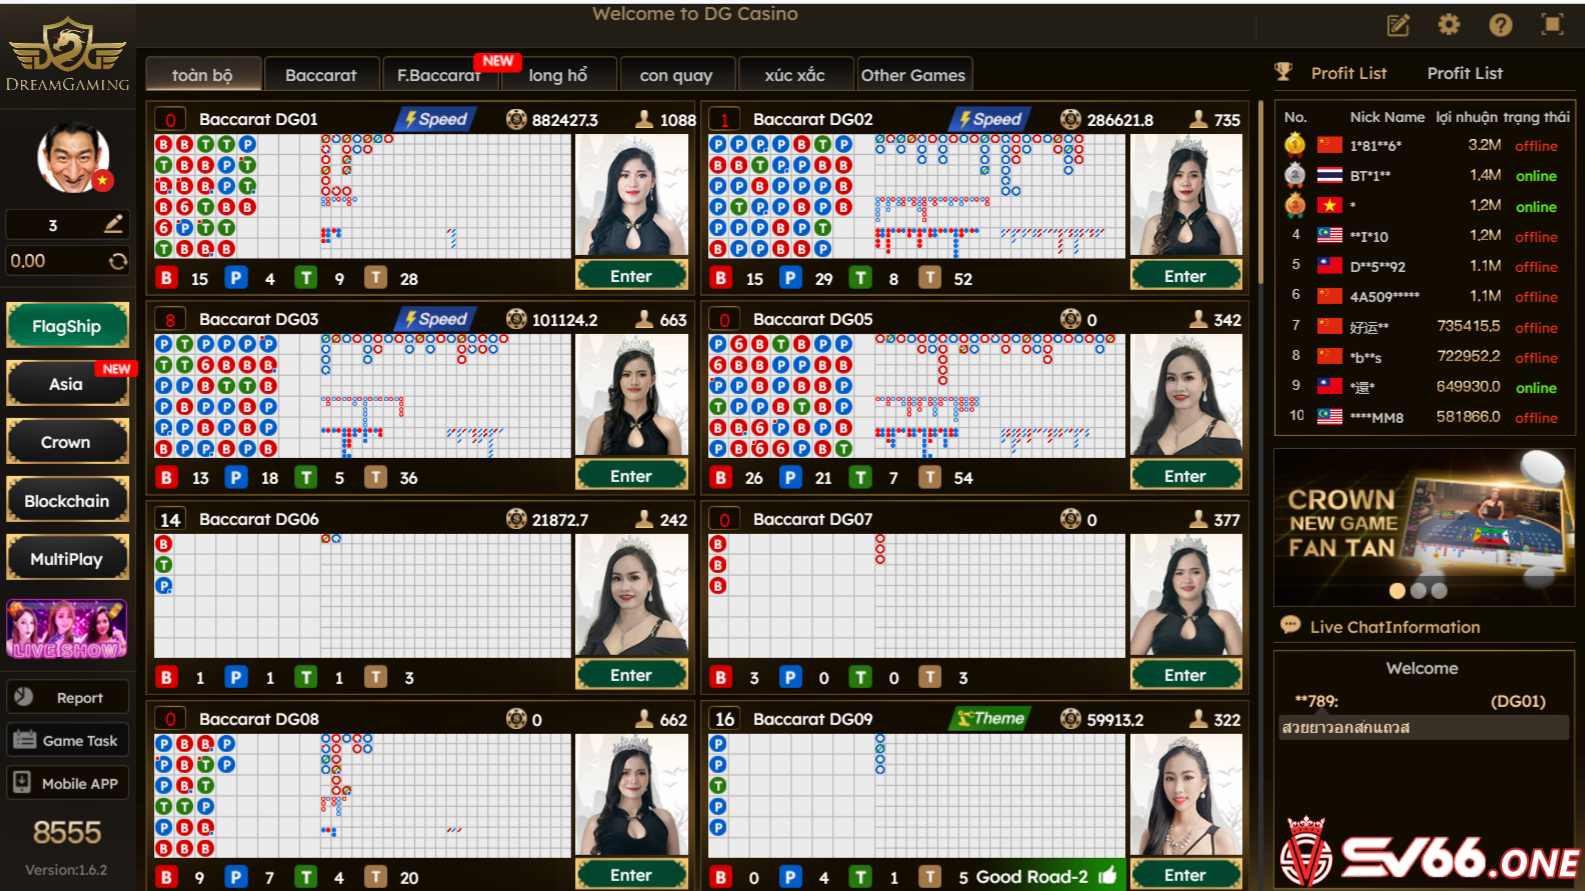Toggle fullscreen icon in top bar

click(1552, 25)
